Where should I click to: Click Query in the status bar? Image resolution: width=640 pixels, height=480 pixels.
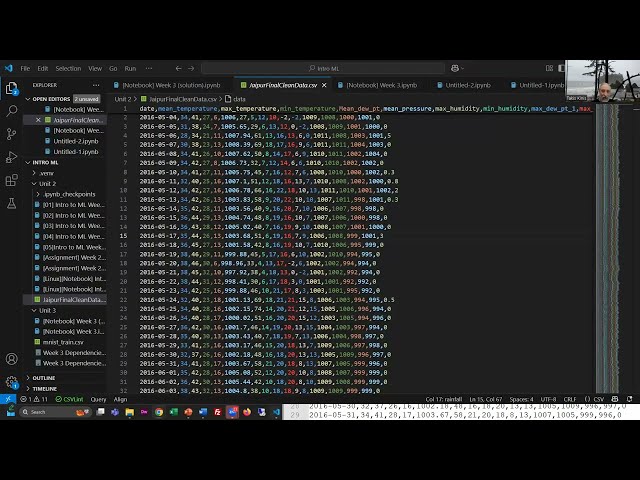click(x=98, y=399)
